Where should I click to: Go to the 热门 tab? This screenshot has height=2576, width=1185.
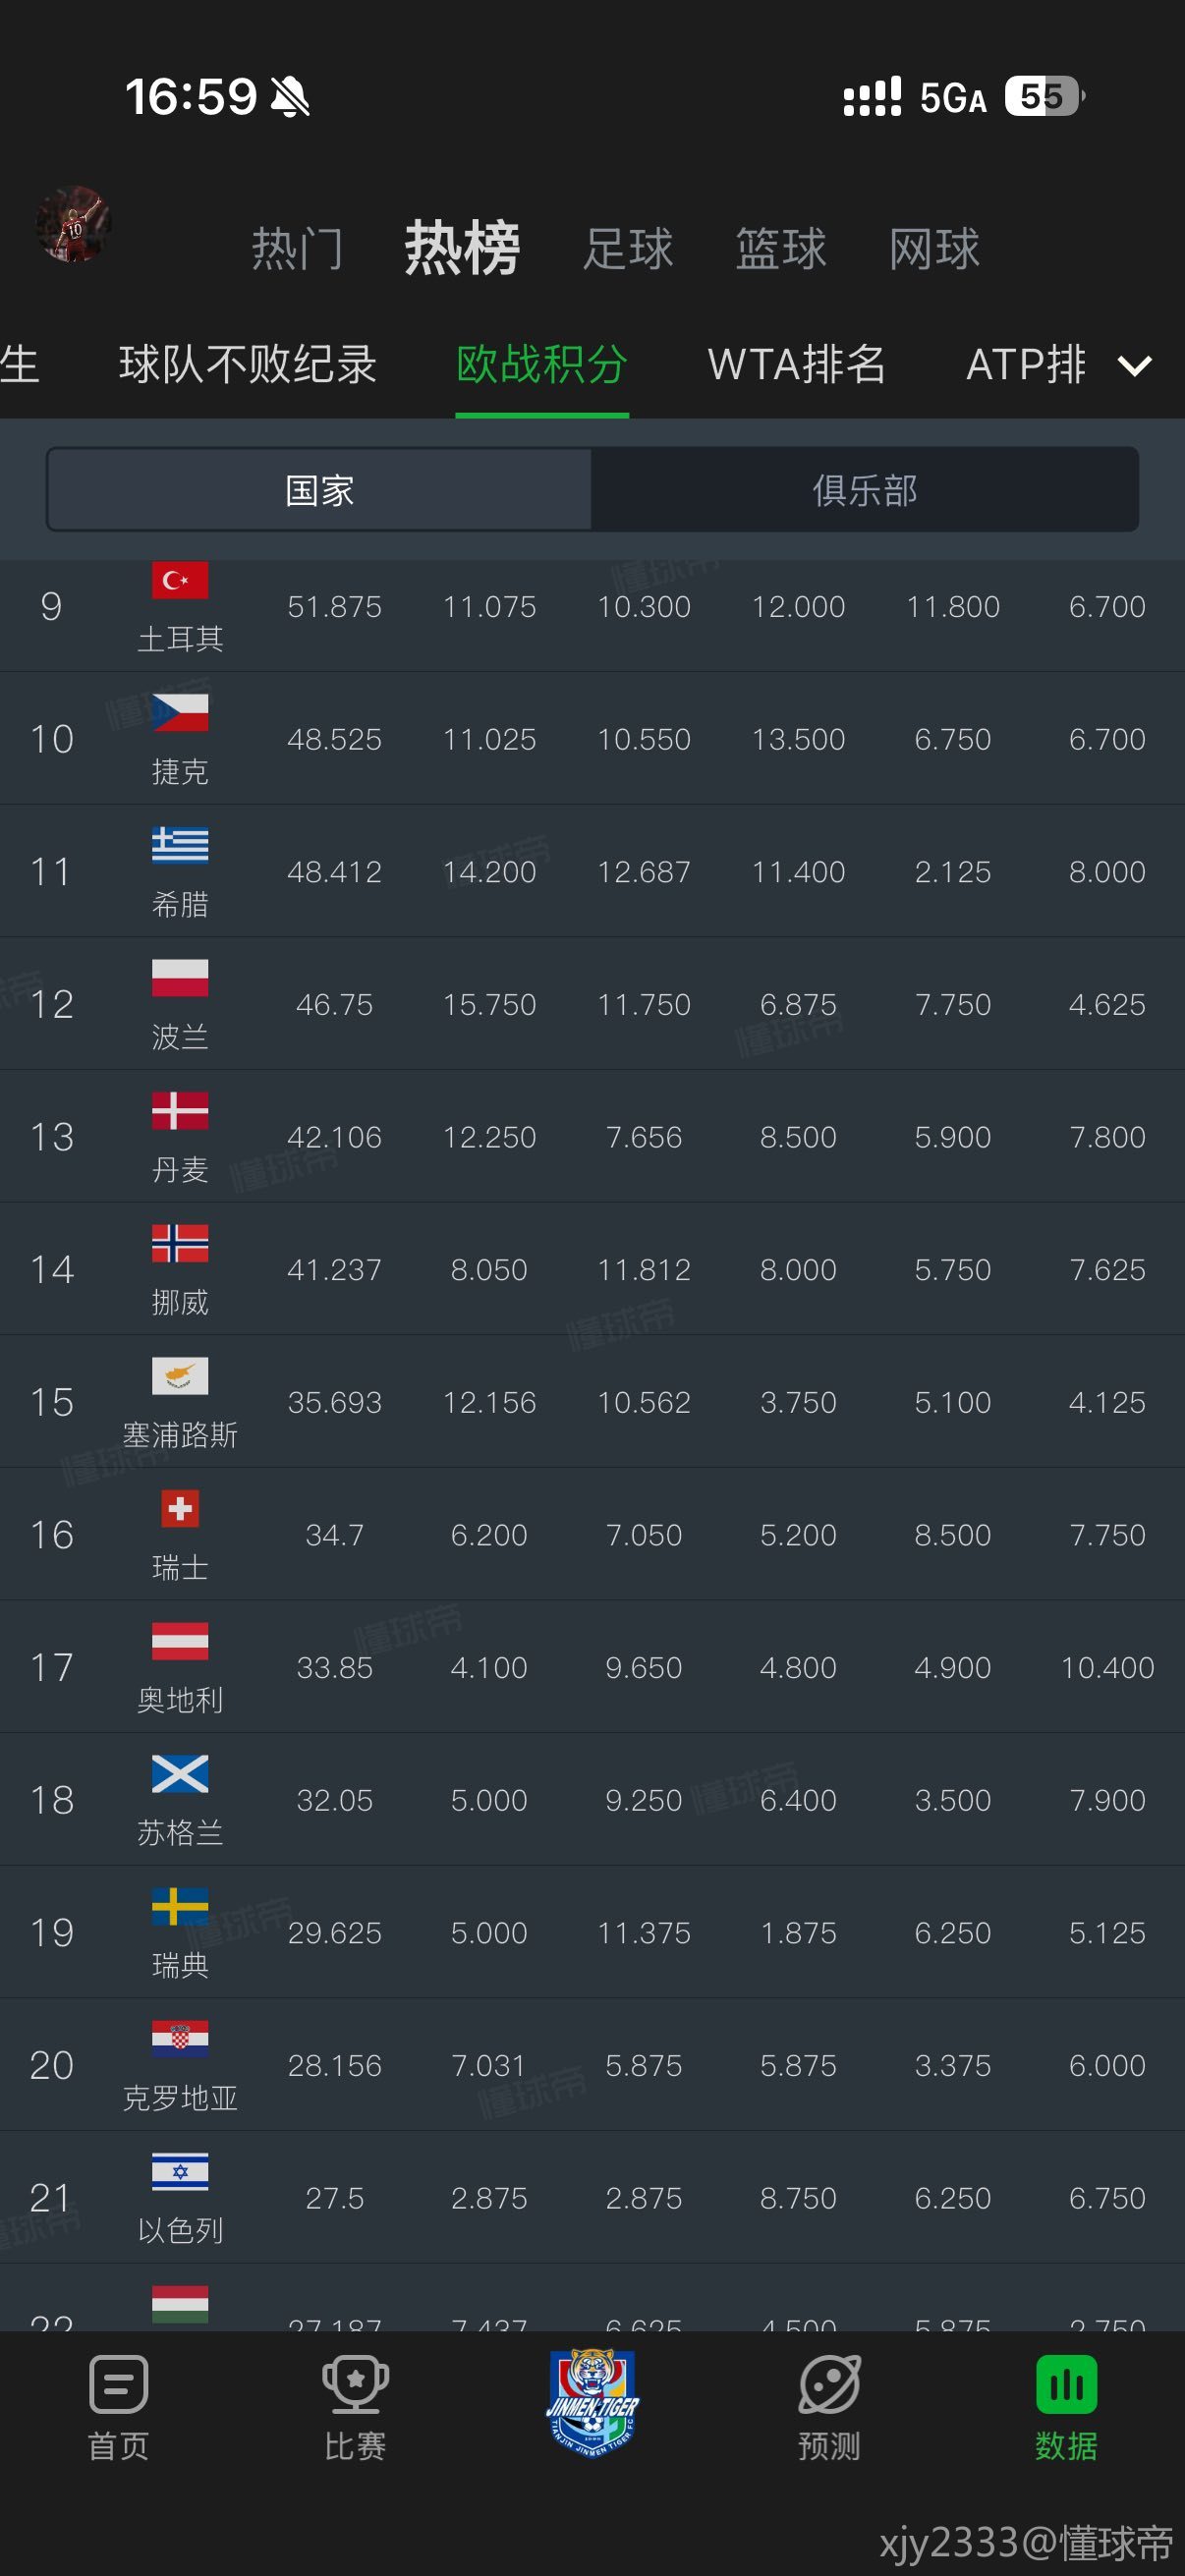(x=297, y=248)
